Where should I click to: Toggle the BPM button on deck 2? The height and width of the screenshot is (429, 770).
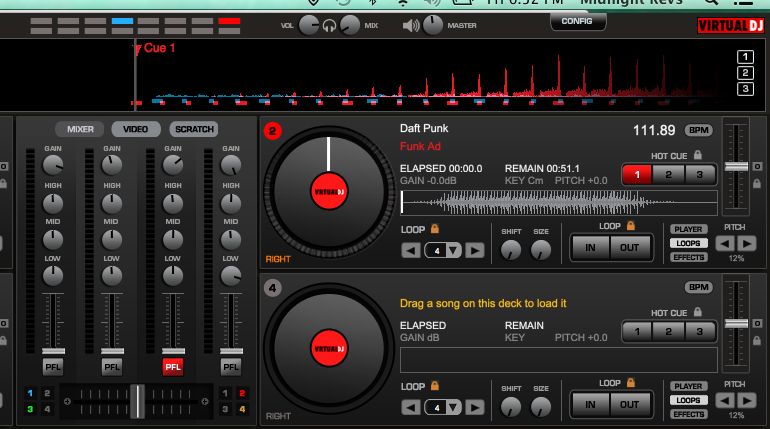coord(698,130)
